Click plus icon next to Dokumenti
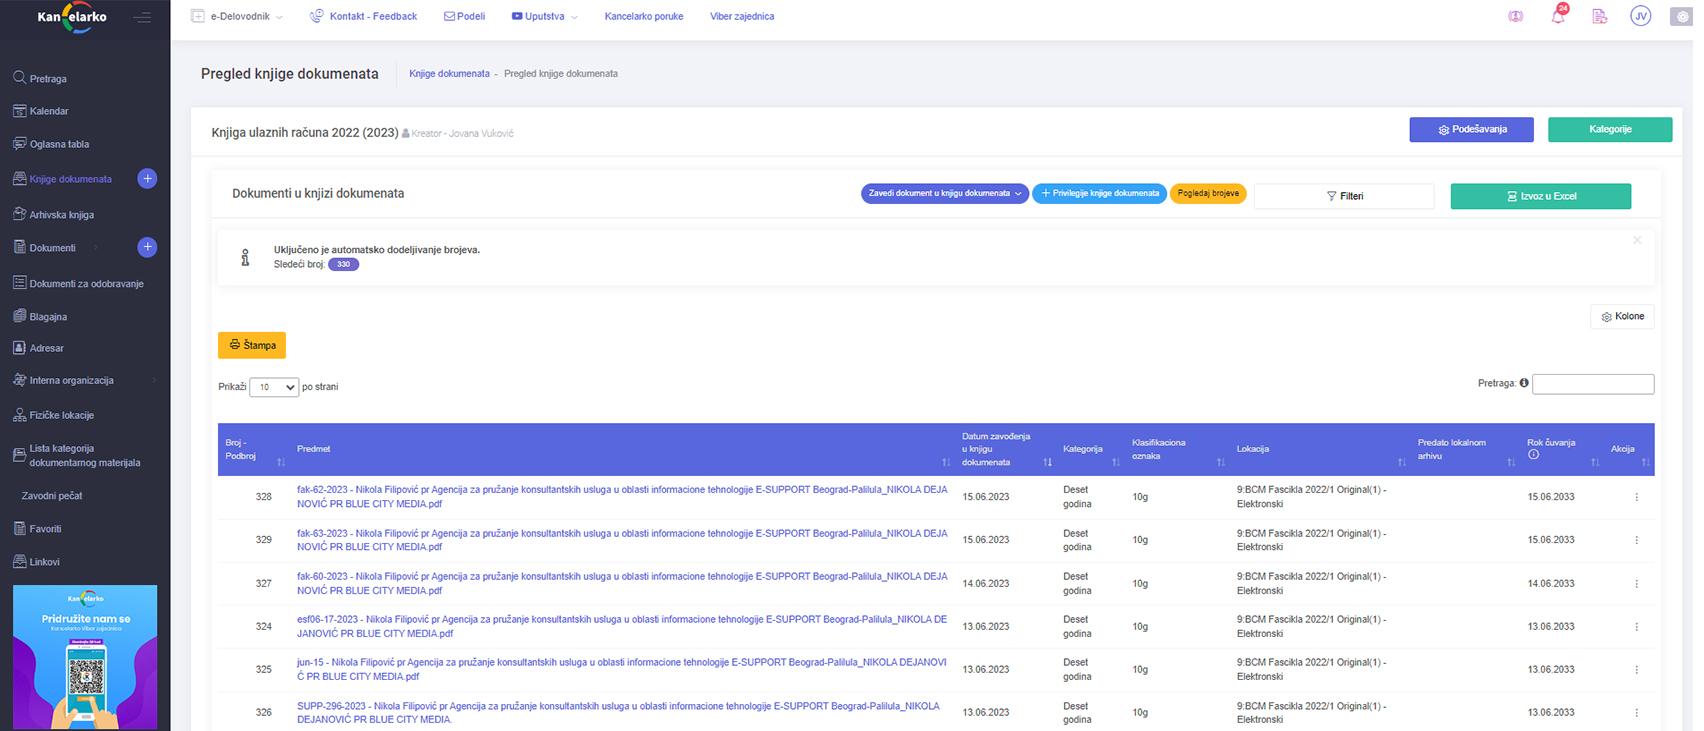 point(147,247)
